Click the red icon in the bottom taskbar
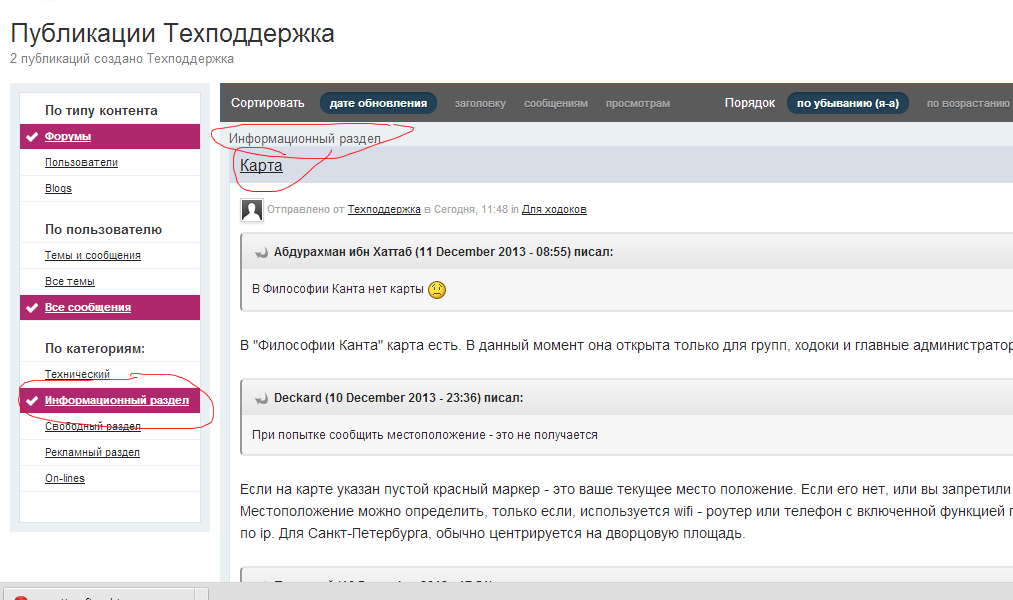1013x600 pixels. (x=22, y=598)
